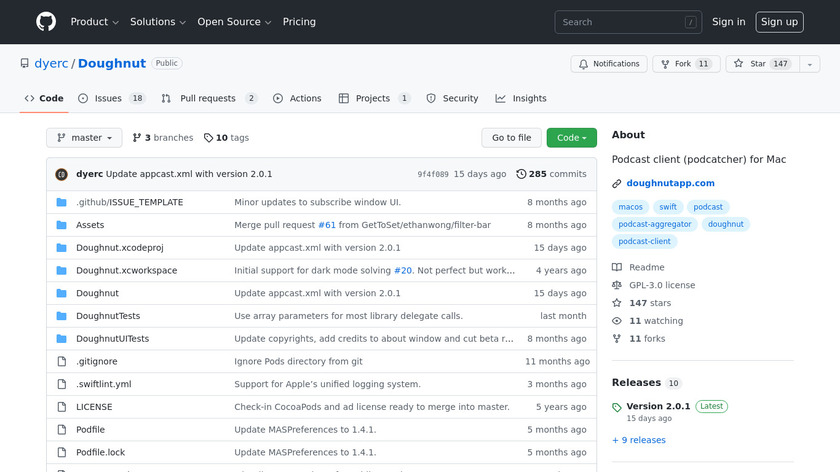The image size is (840, 472).
Task: Select the podcast-aggregator topic tag
Action: (653, 224)
